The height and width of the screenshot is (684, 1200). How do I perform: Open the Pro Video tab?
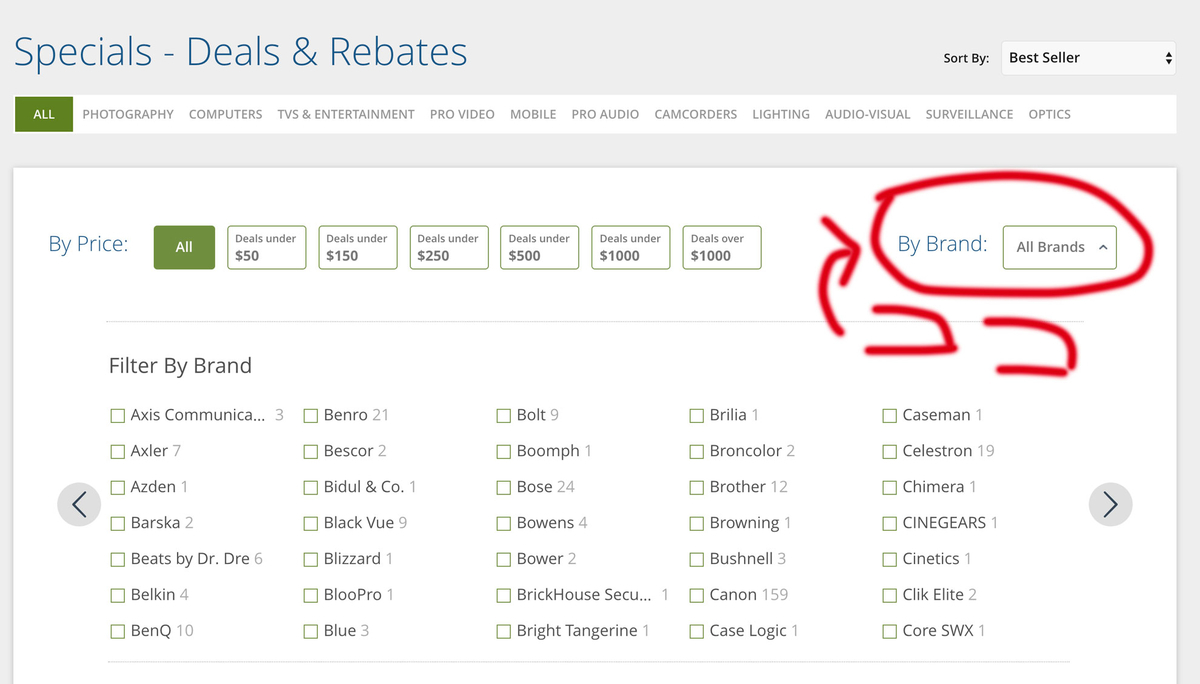(x=462, y=114)
